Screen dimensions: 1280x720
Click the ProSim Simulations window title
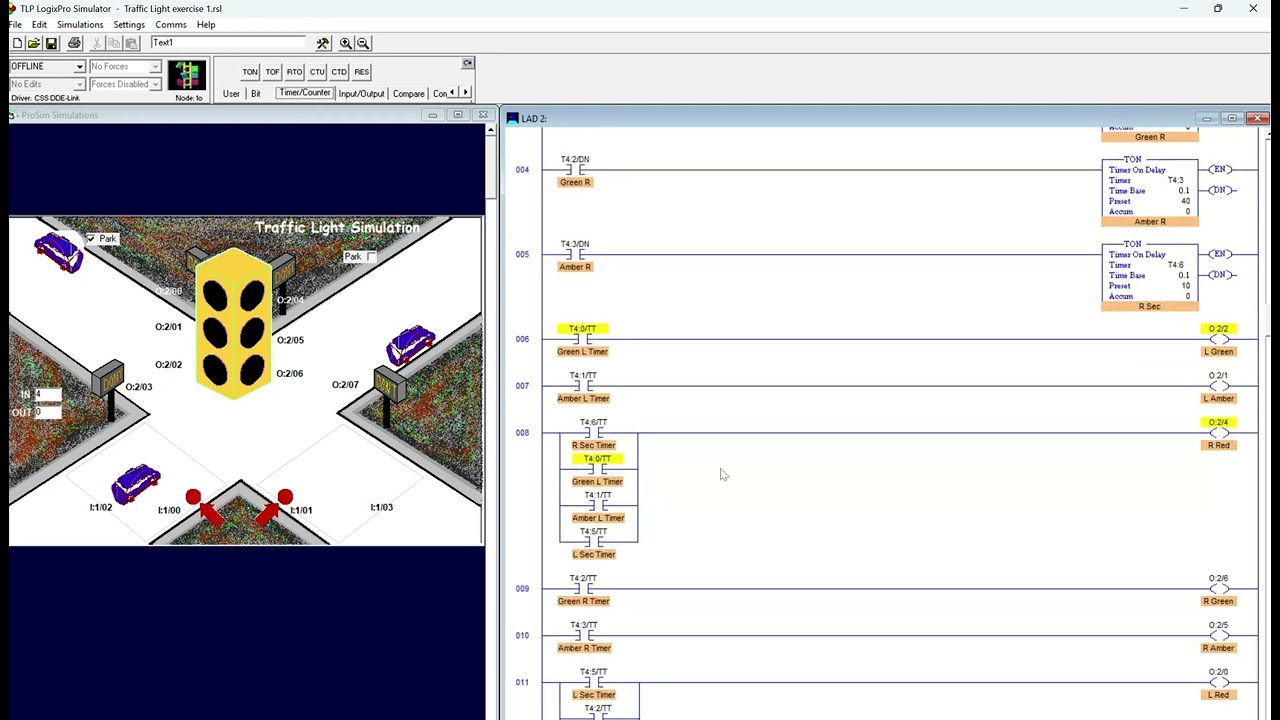[x=60, y=115]
